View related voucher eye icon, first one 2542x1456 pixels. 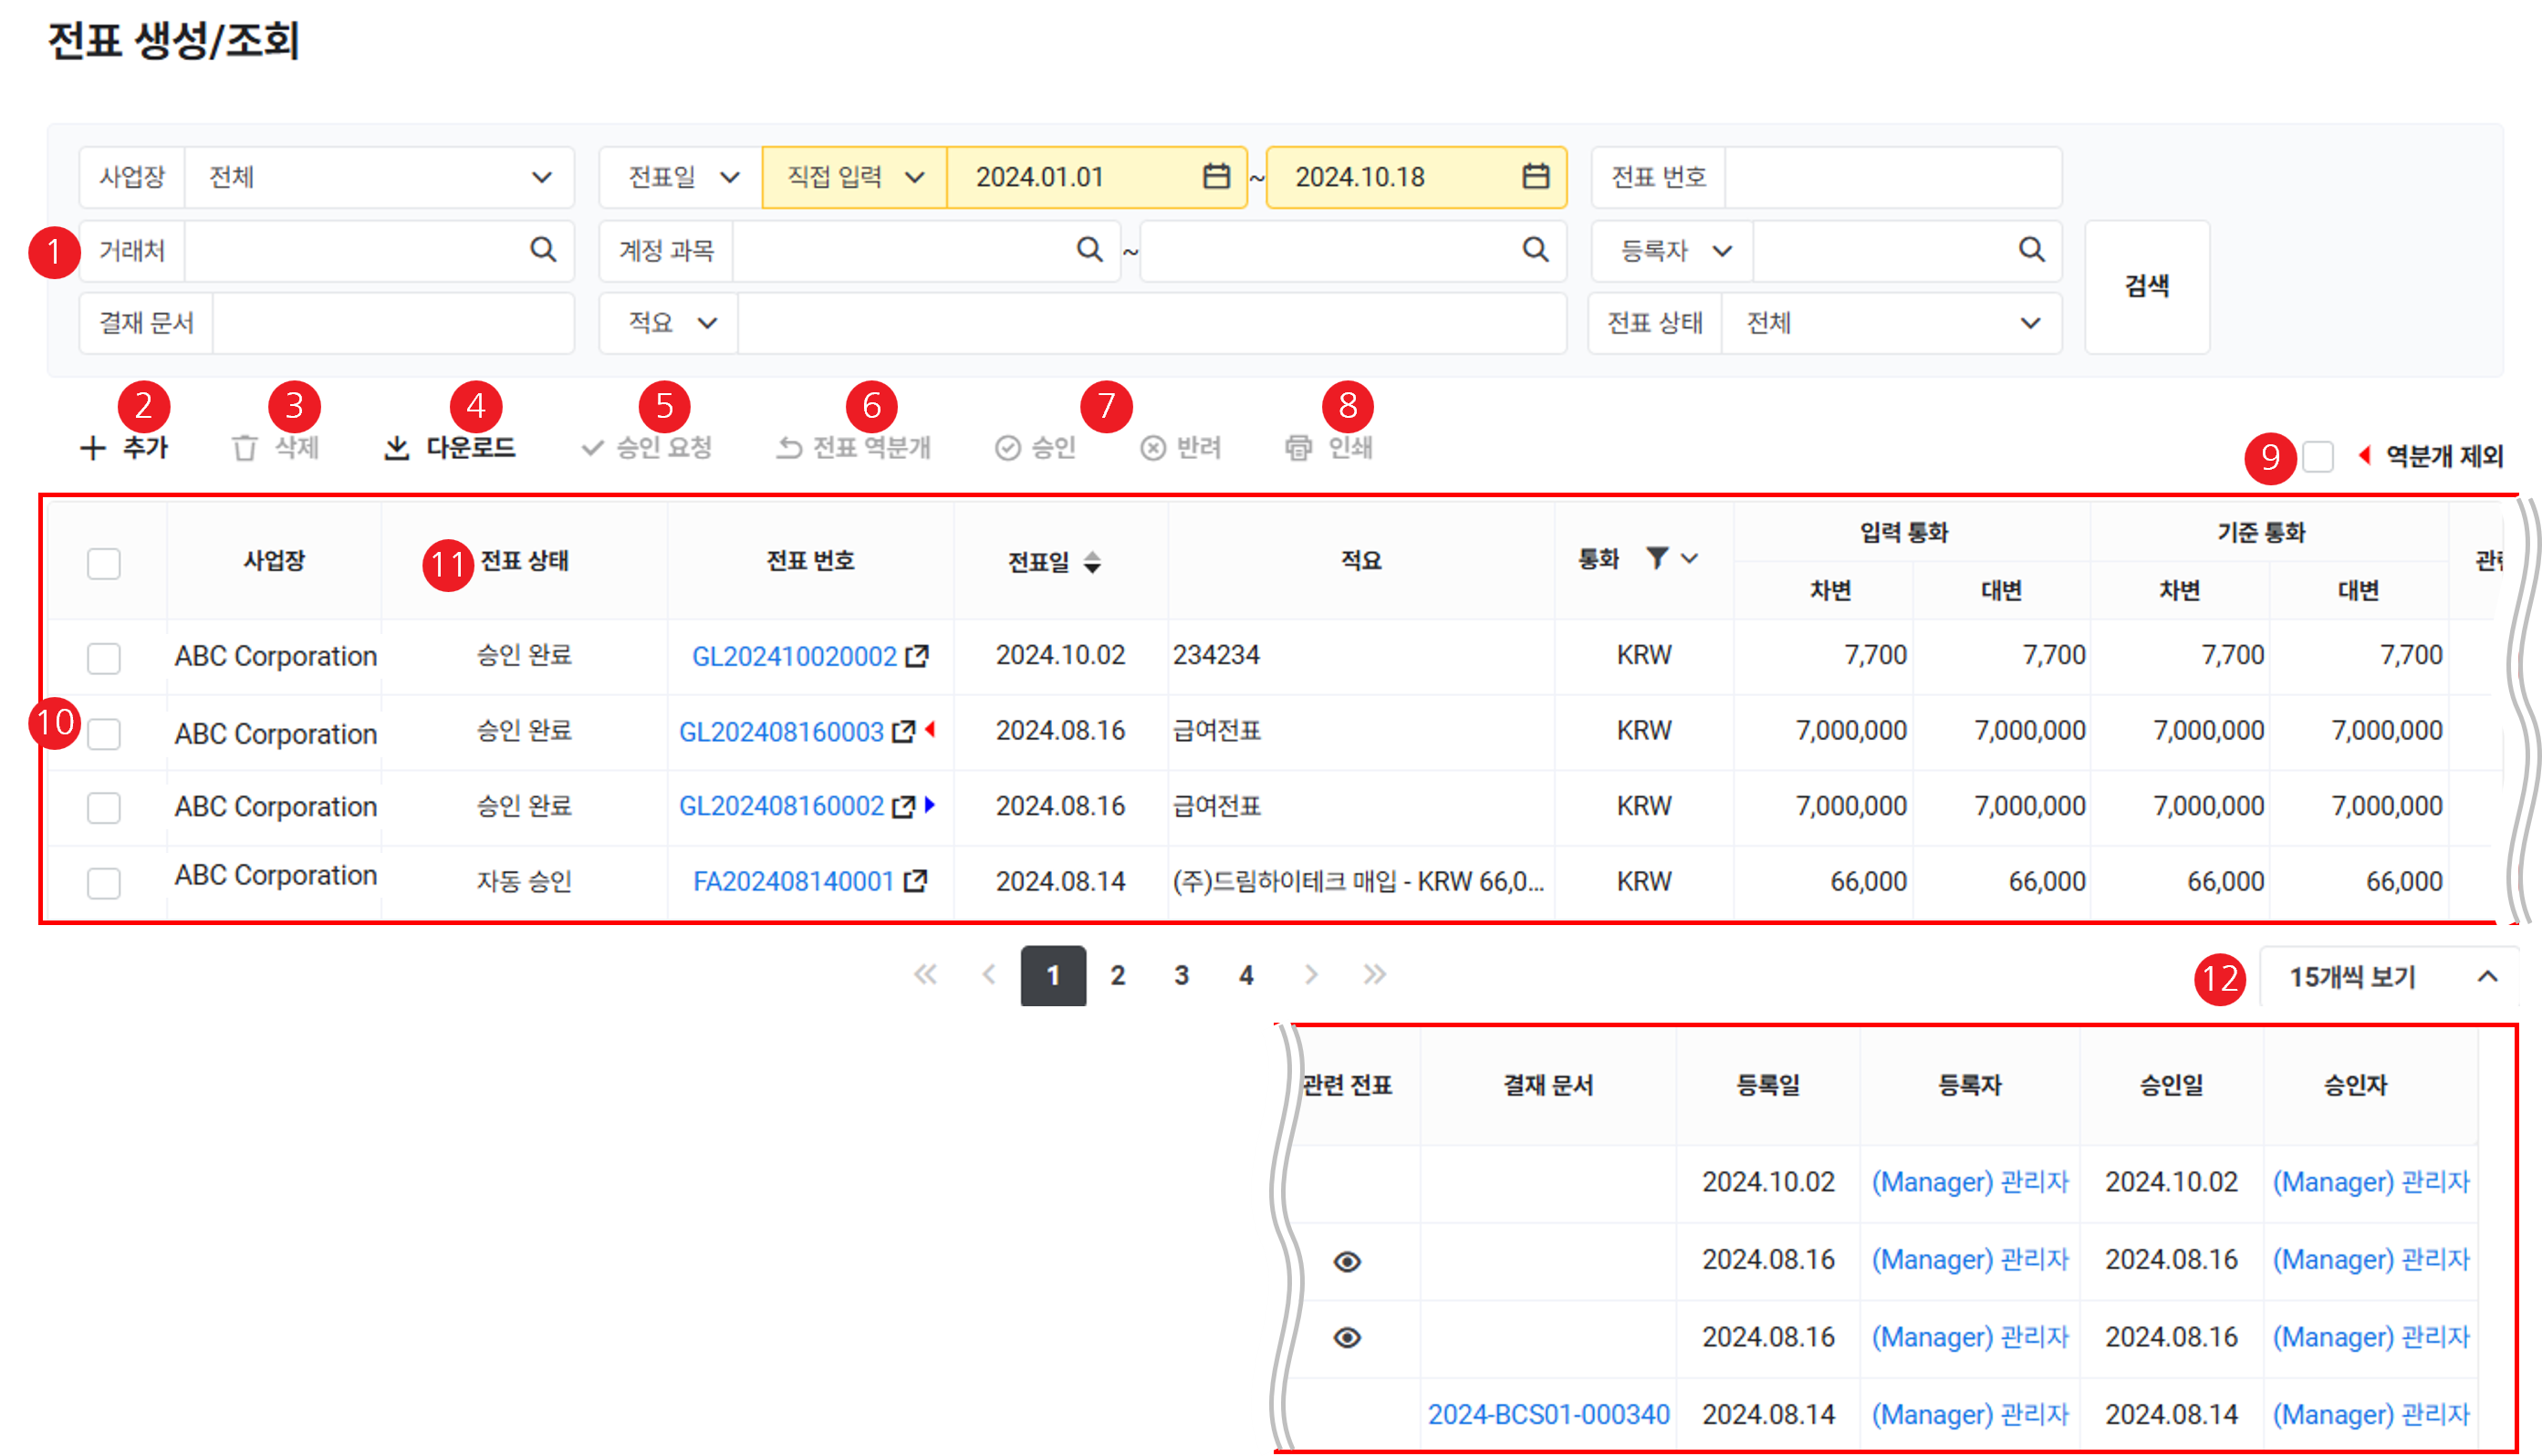point(1347,1262)
